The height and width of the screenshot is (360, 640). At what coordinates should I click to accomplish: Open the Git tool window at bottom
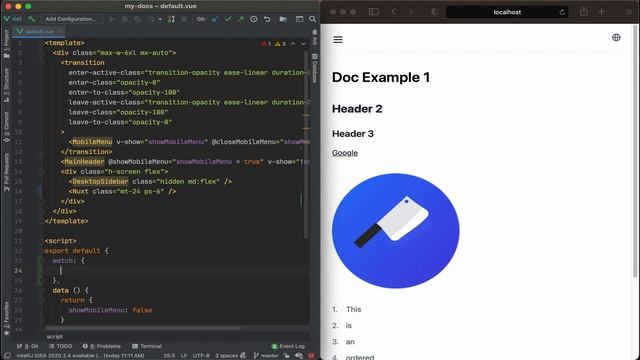click(28, 346)
